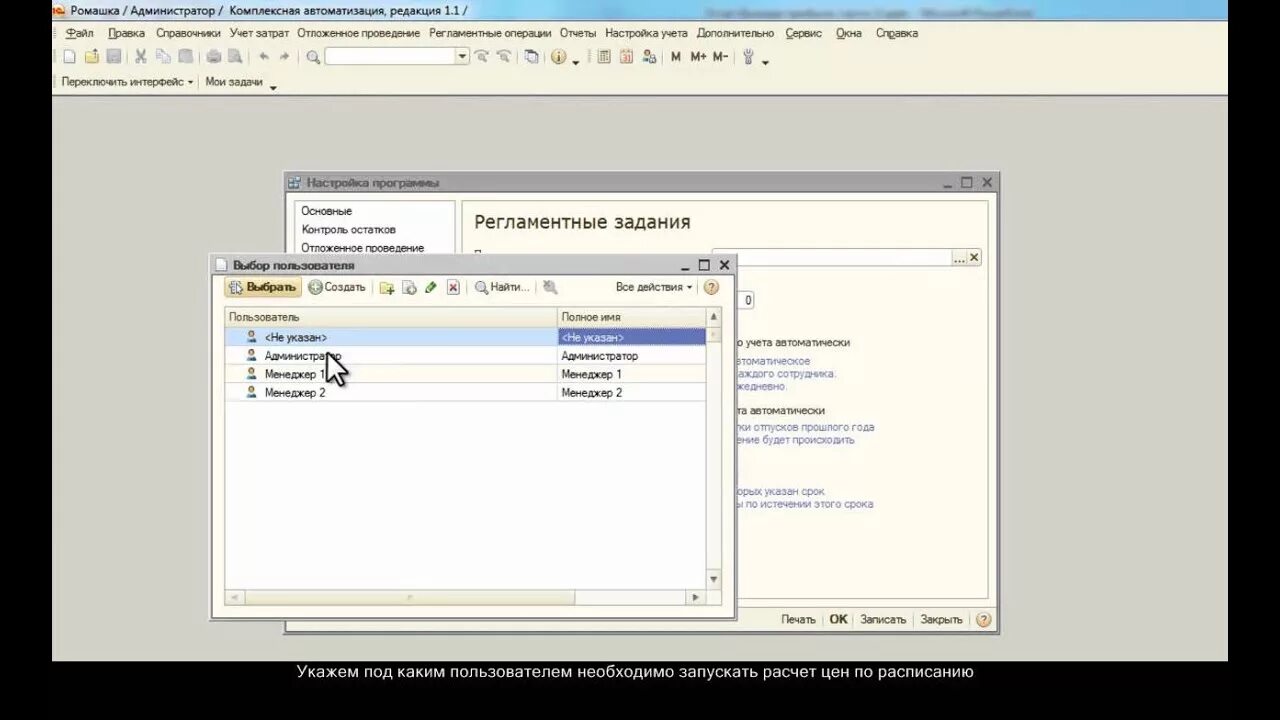Click the main toolbar search input field
Screen dimensions: 1280x720
[x=390, y=57]
